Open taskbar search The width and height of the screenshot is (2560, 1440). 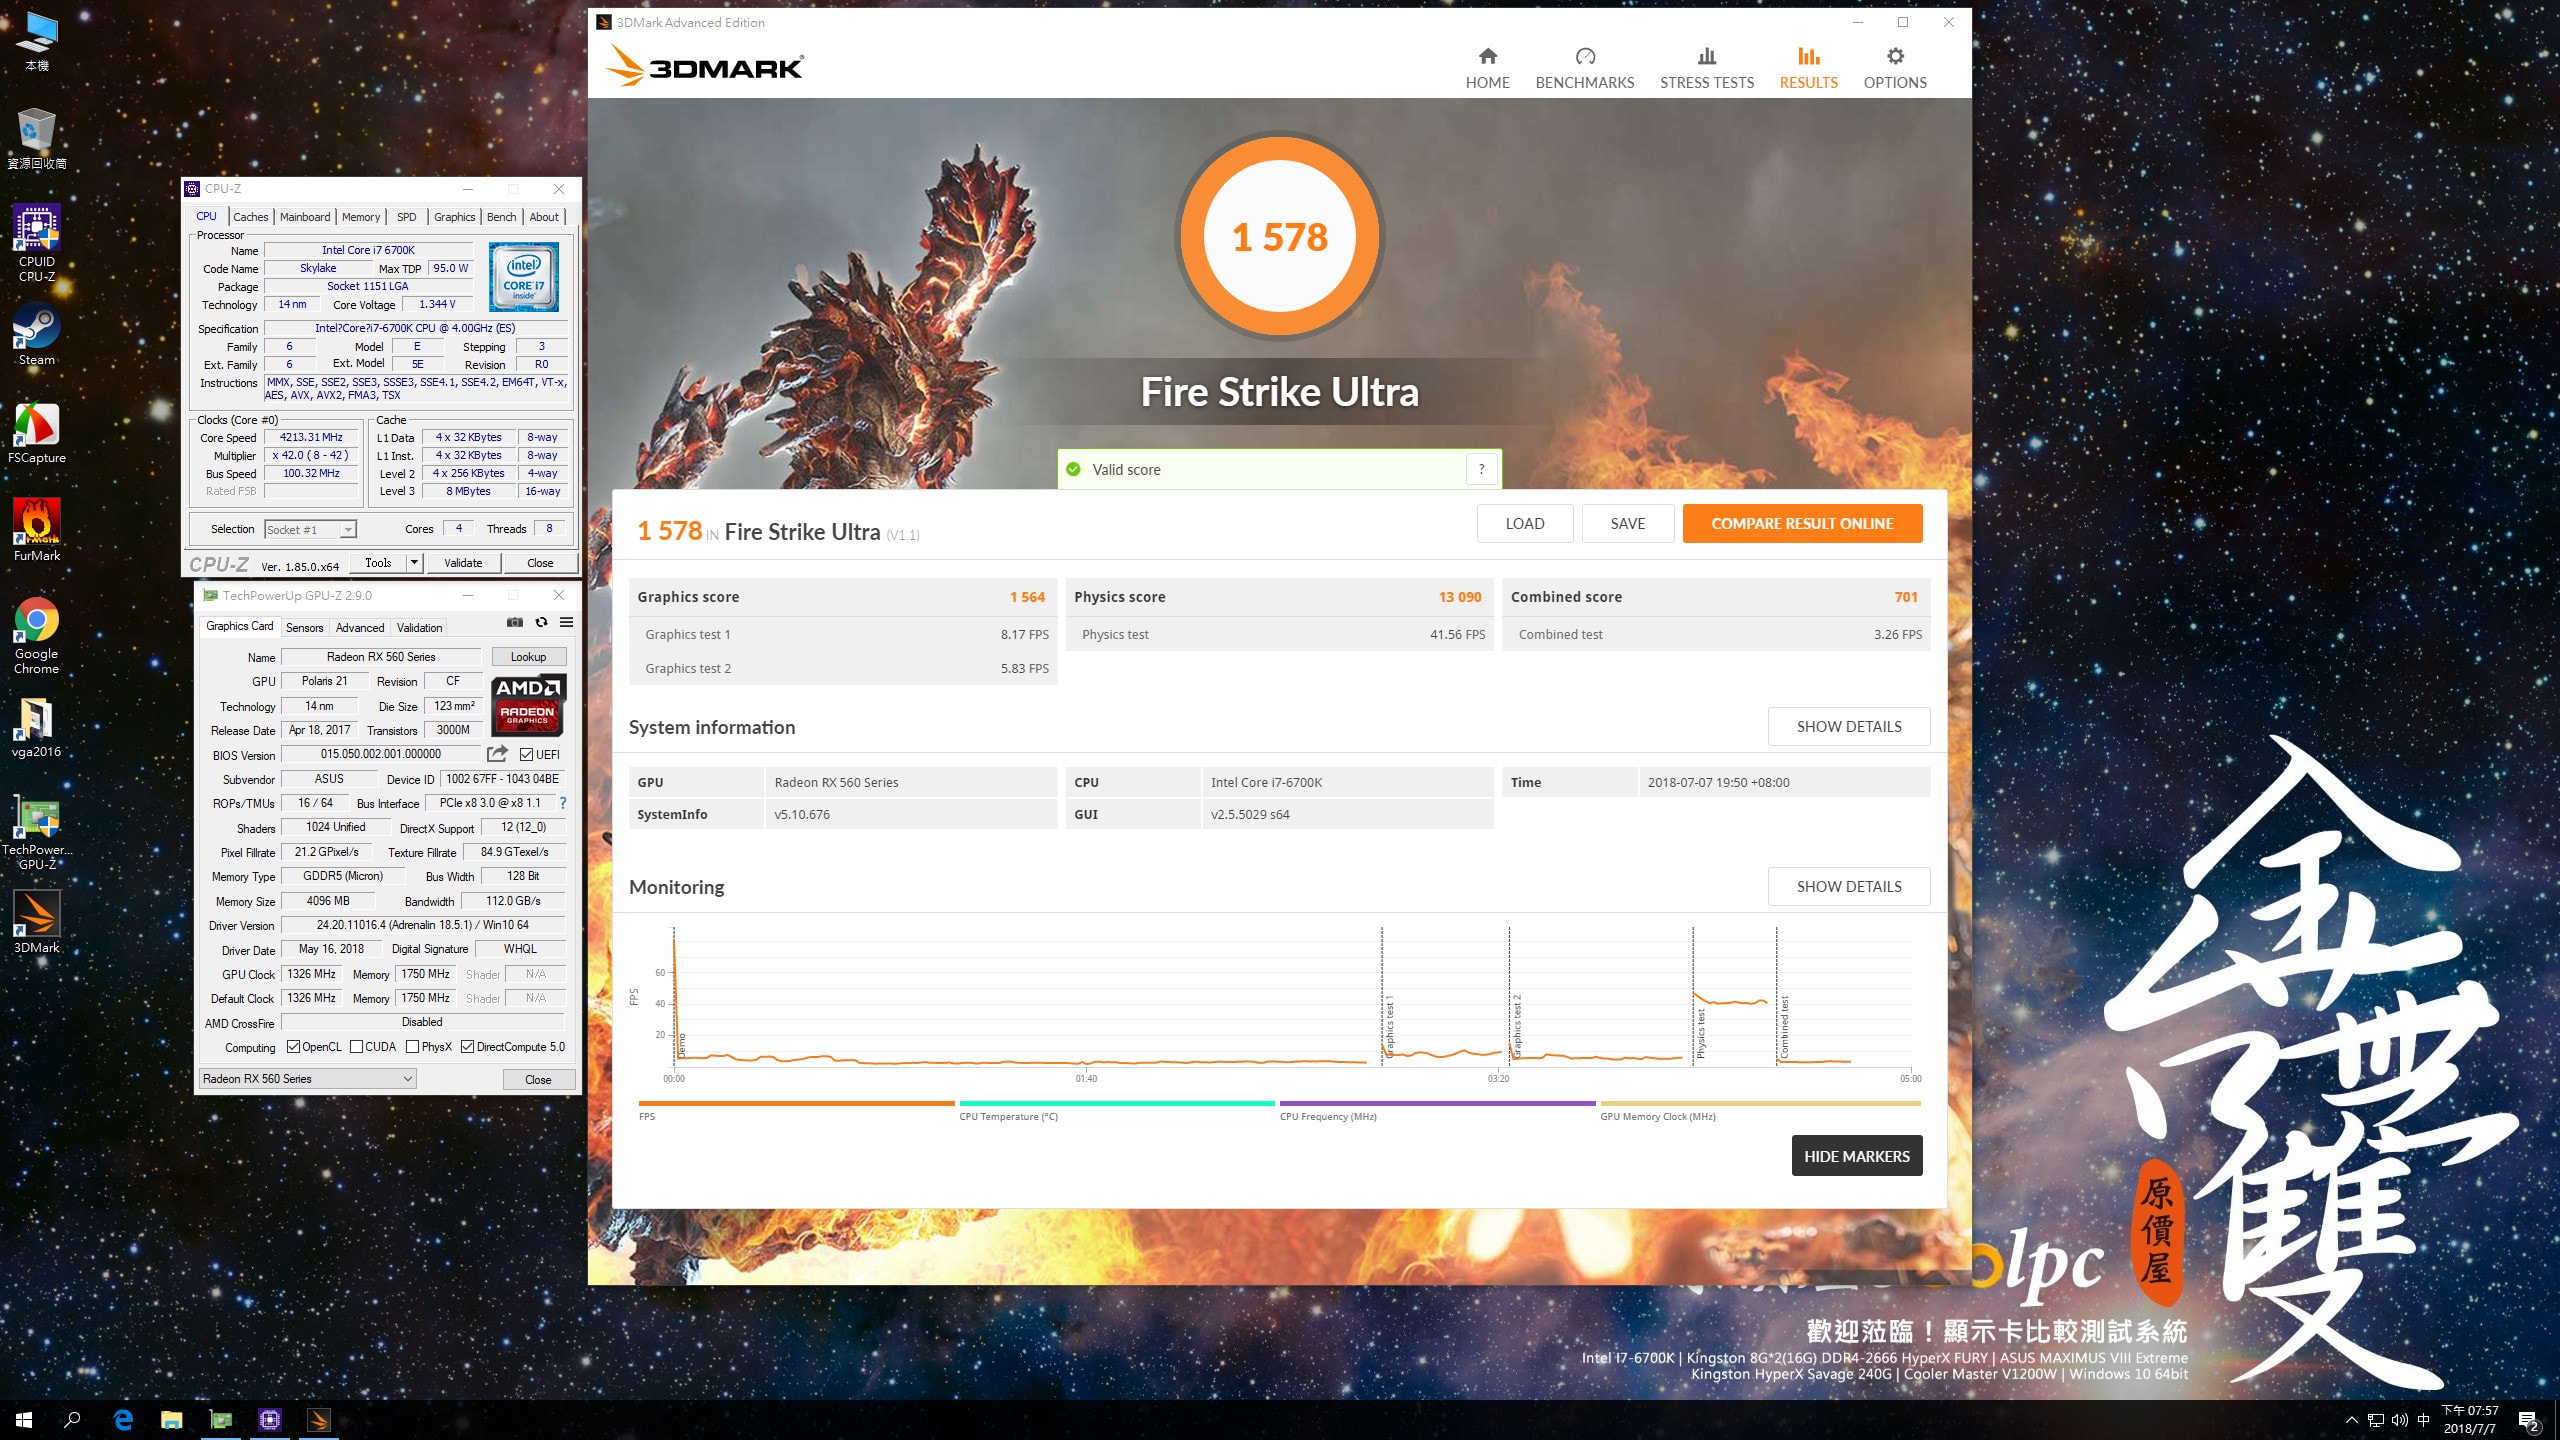click(72, 1420)
